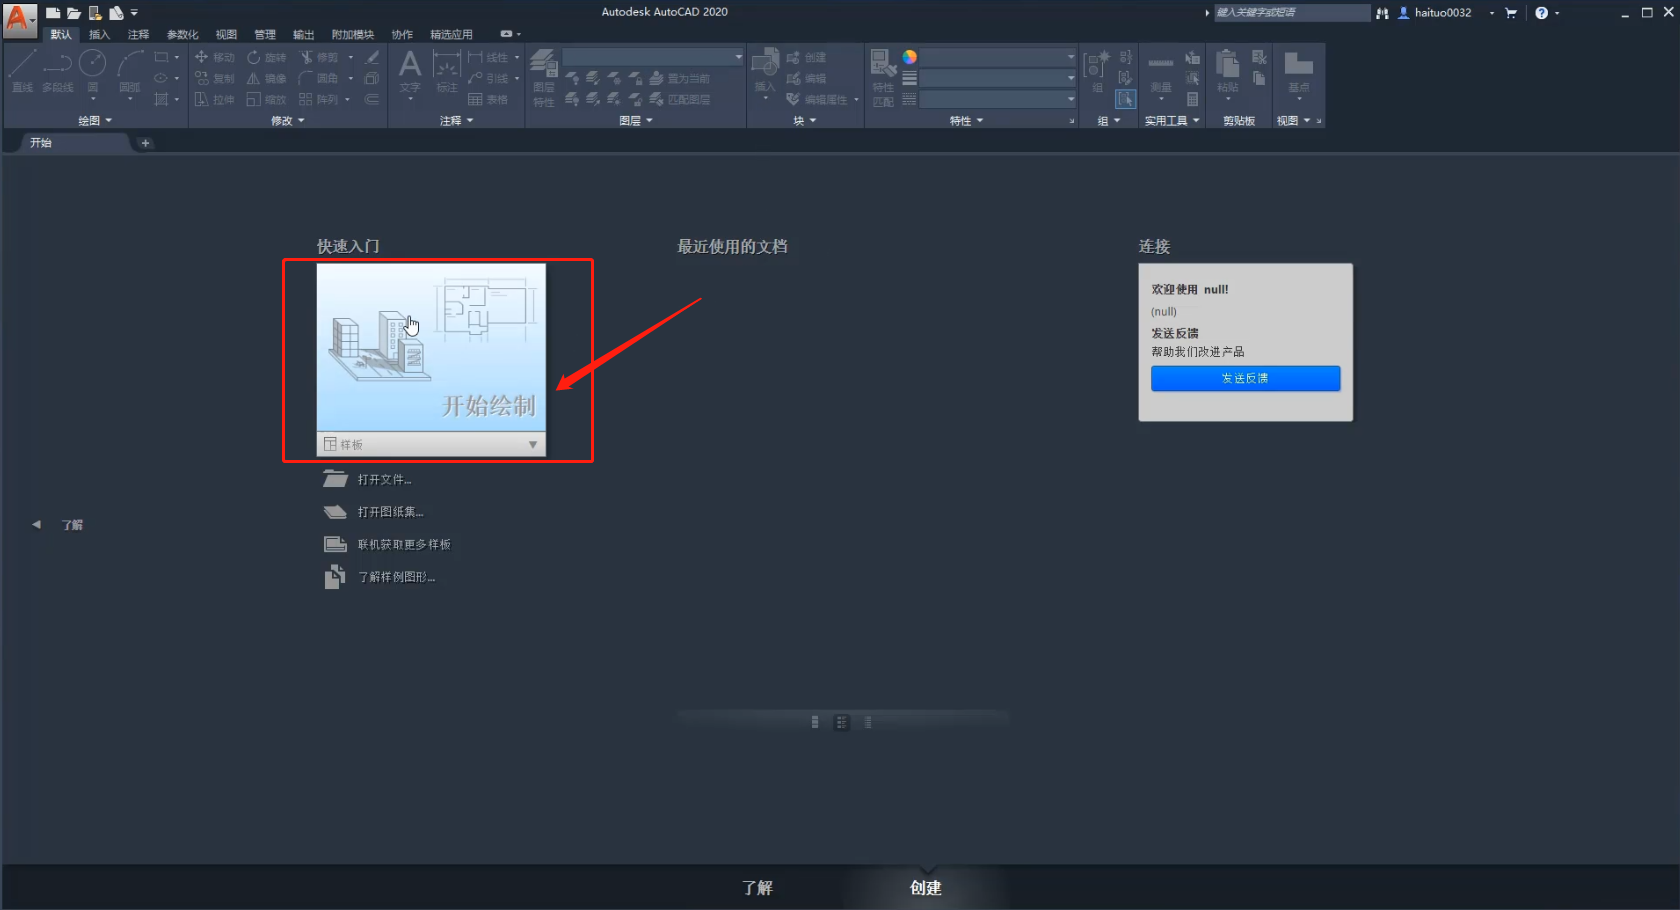Screen dimensions: 1680x910
Task: Click Open a Sheet Set (打开图纸集...) link
Action: 390,512
